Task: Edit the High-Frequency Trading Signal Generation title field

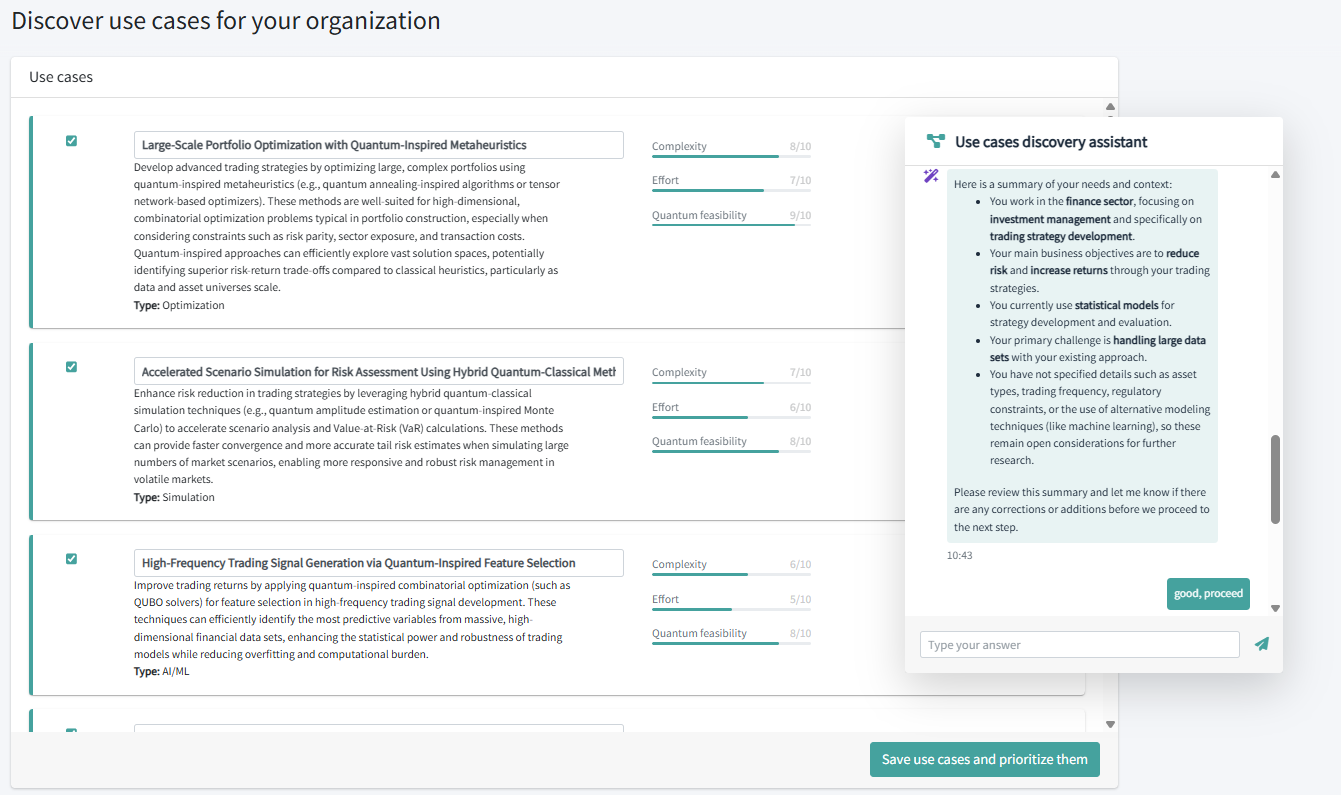Action: (x=378, y=563)
